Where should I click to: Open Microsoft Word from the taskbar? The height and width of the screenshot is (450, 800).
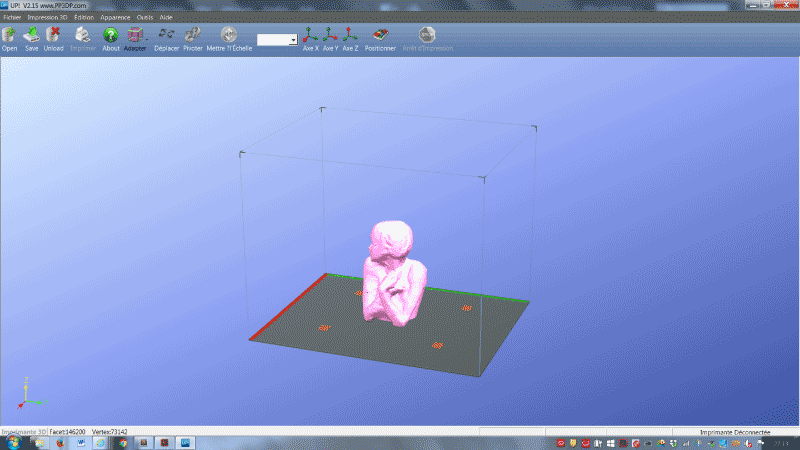pyautogui.click(x=81, y=443)
